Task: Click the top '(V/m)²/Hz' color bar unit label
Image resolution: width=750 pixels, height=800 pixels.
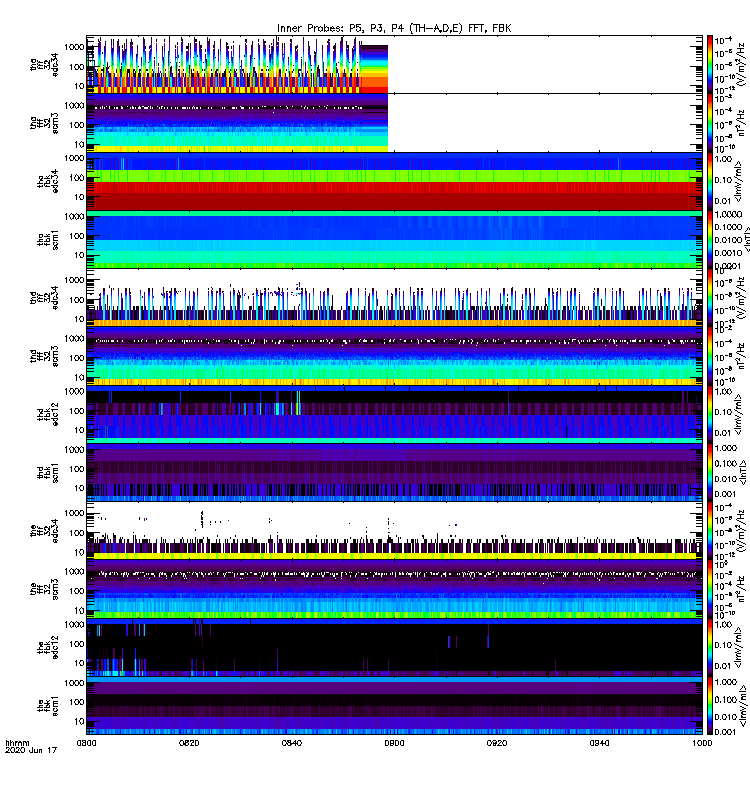Action: click(x=742, y=65)
